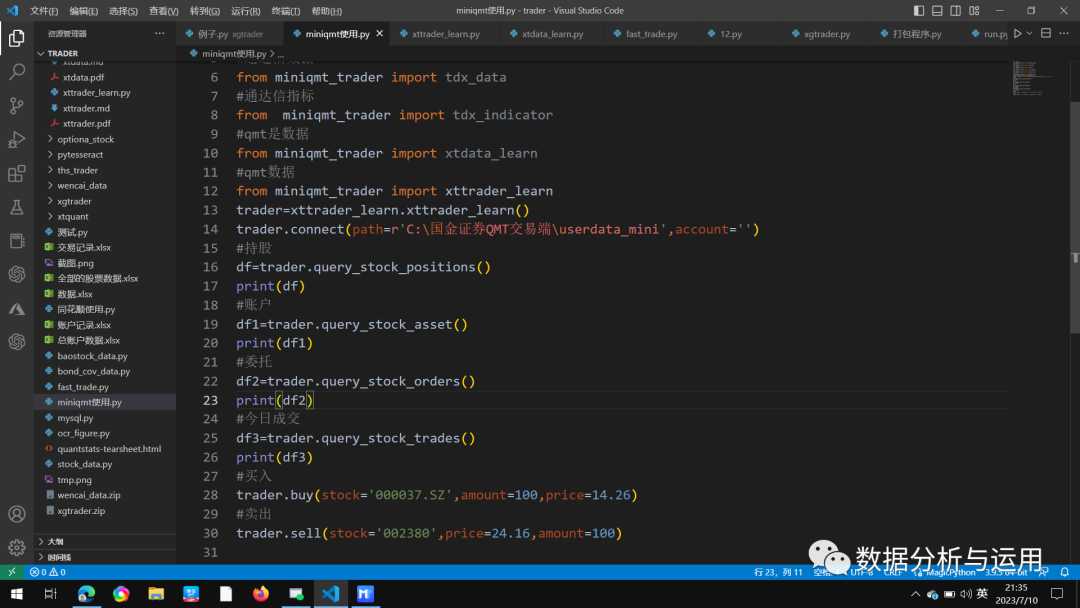Close the miniqmt使用.py tab
The width and height of the screenshot is (1080, 608).
coord(380,33)
